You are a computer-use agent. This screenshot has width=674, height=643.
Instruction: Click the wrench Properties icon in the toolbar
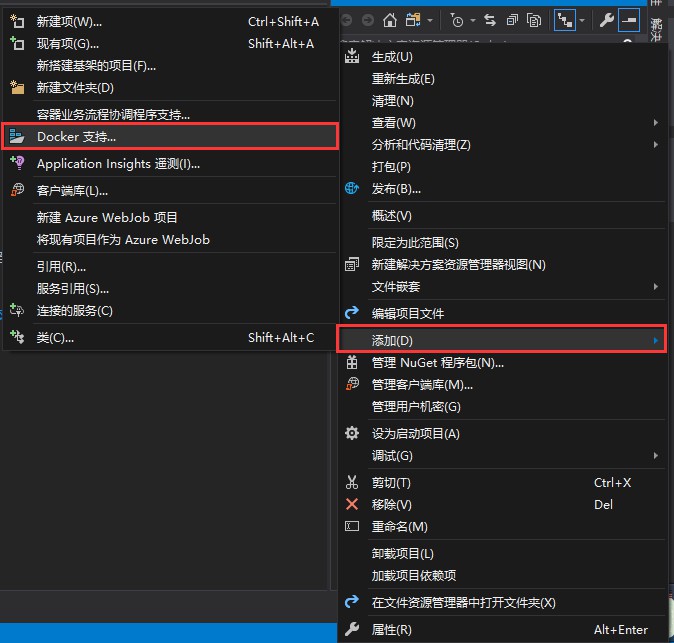[x=607, y=20]
